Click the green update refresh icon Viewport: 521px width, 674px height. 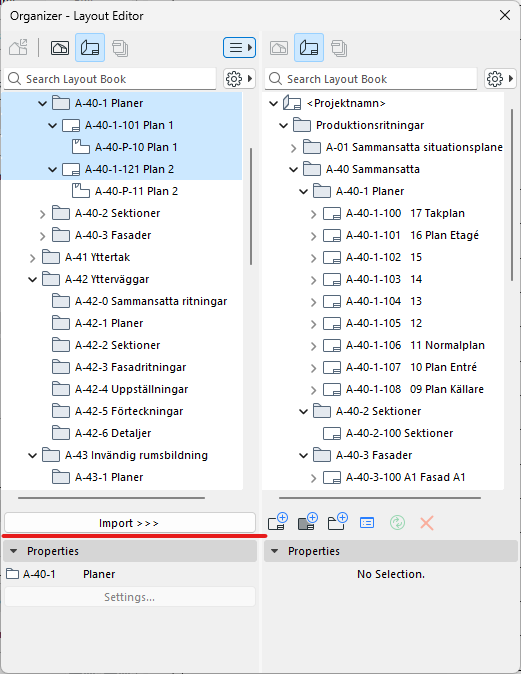point(397,523)
